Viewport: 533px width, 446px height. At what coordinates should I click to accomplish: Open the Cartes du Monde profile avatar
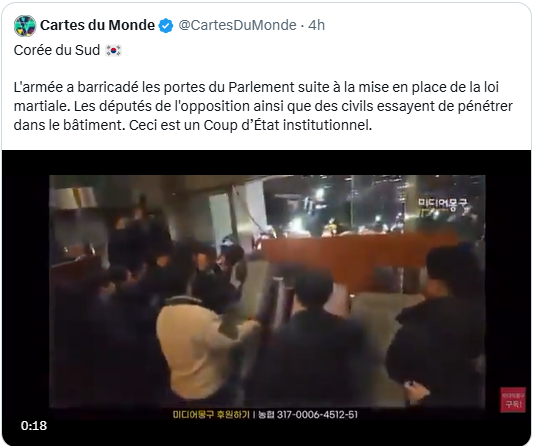[x=25, y=26]
